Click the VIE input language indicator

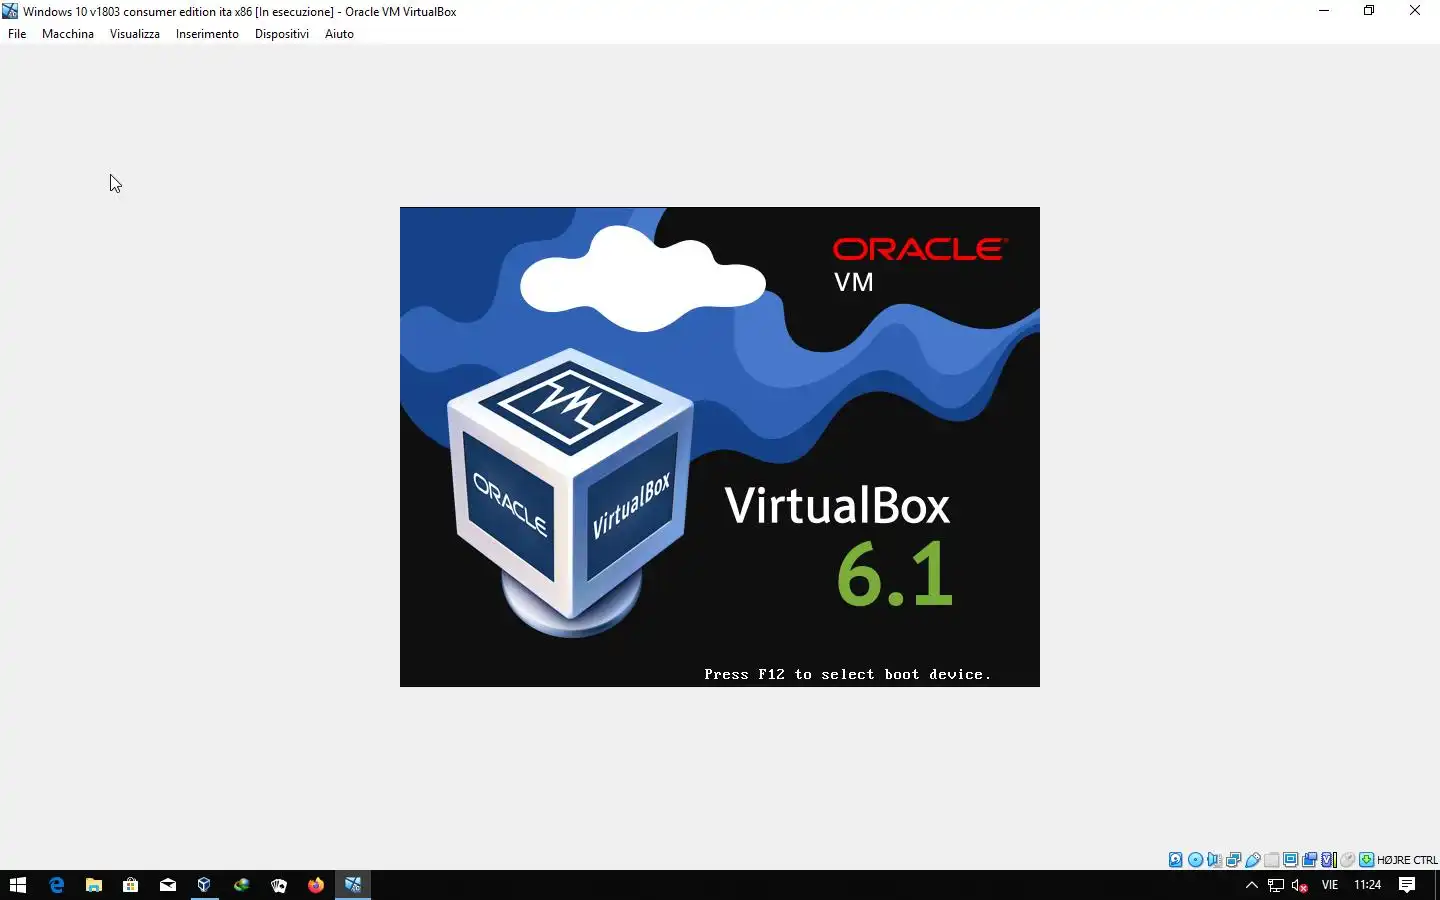click(1329, 885)
